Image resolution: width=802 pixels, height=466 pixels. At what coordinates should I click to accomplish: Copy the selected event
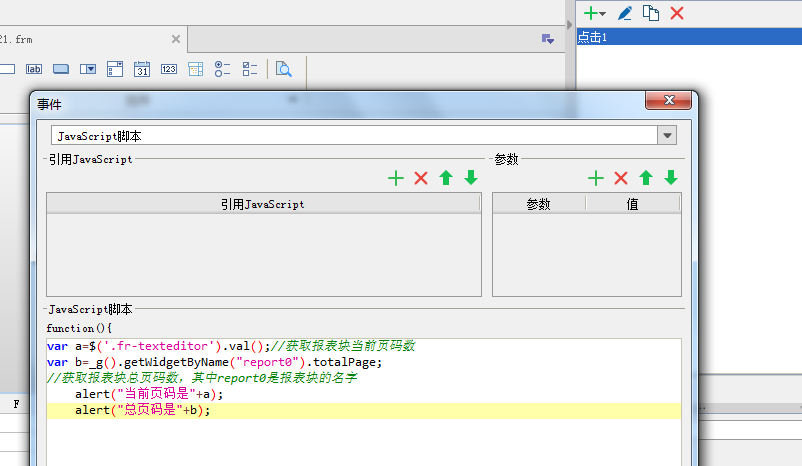pyautogui.click(x=651, y=13)
